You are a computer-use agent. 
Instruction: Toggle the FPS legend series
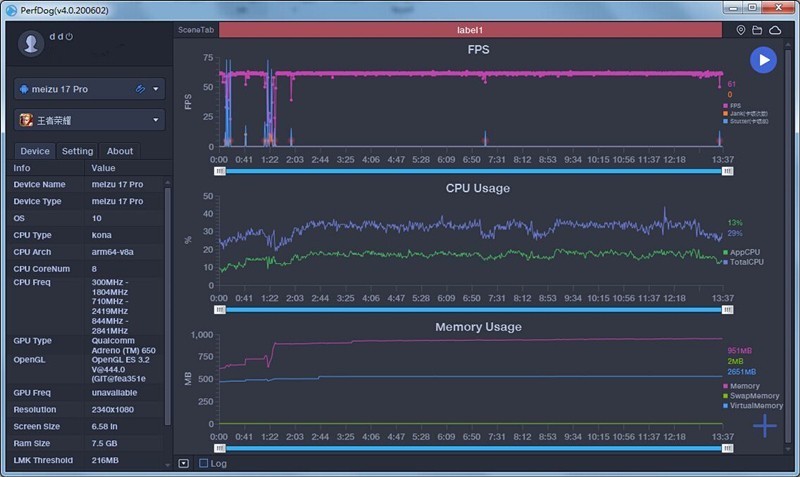point(735,105)
